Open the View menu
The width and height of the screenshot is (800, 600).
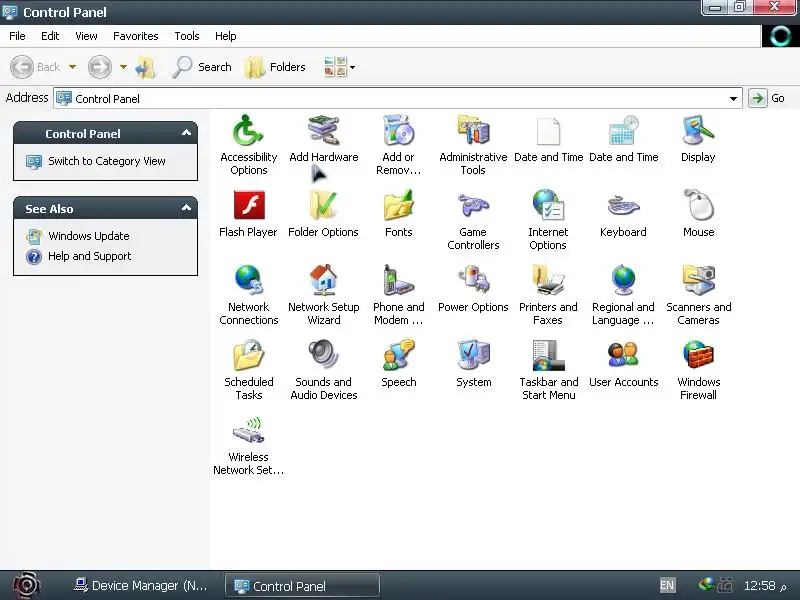coord(86,36)
